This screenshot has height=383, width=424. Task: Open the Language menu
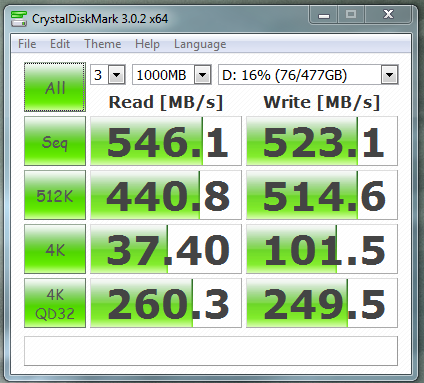tap(200, 44)
